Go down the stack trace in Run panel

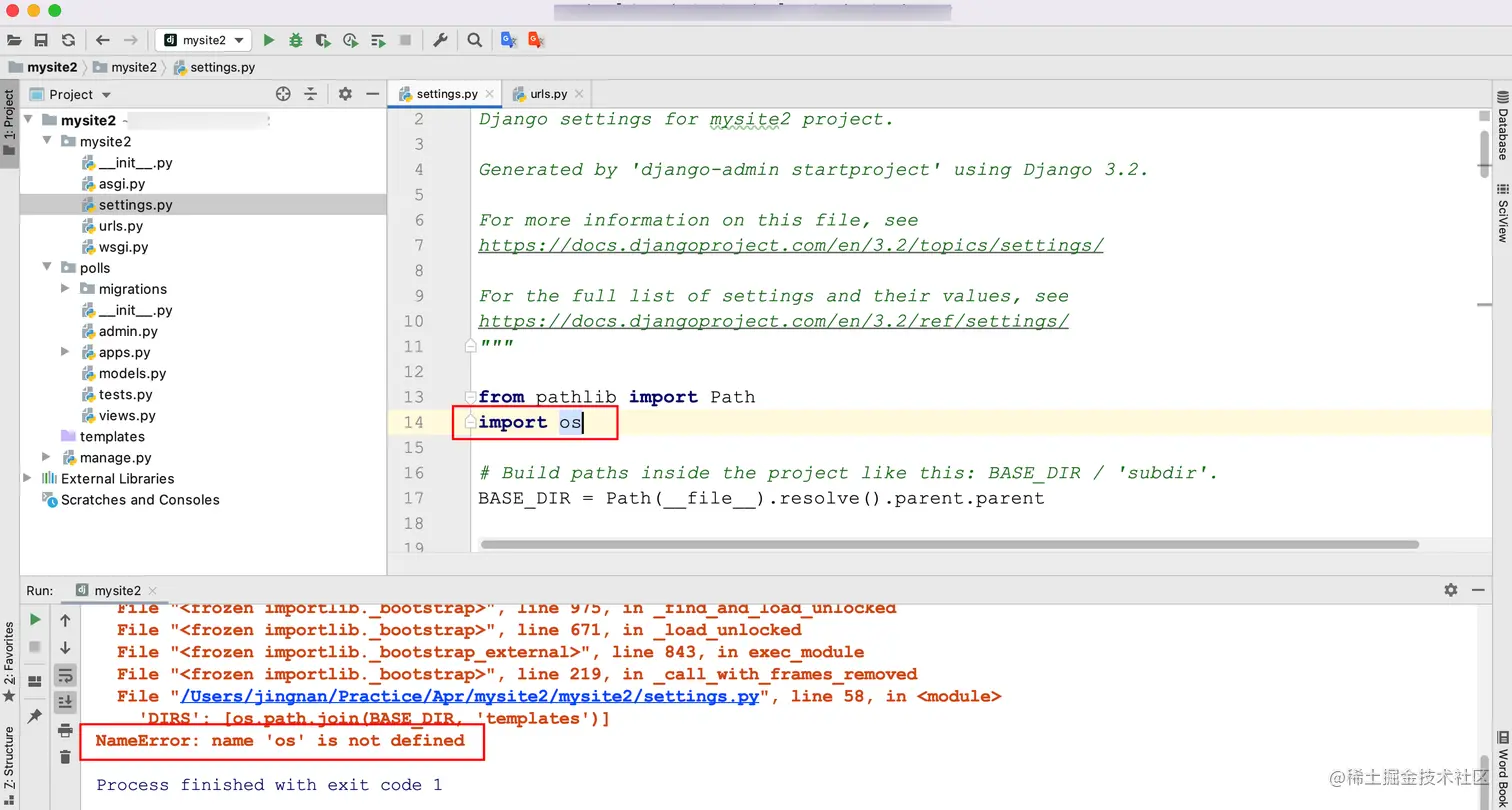pos(66,648)
